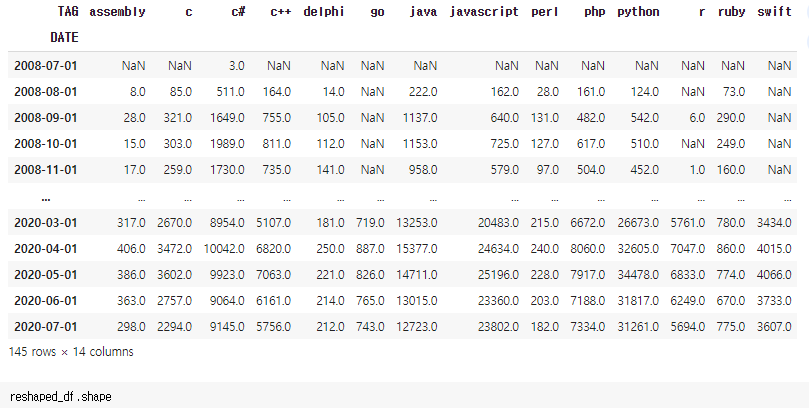Click the 6.0 value under r
This screenshot has height=408, width=809.
point(697,118)
